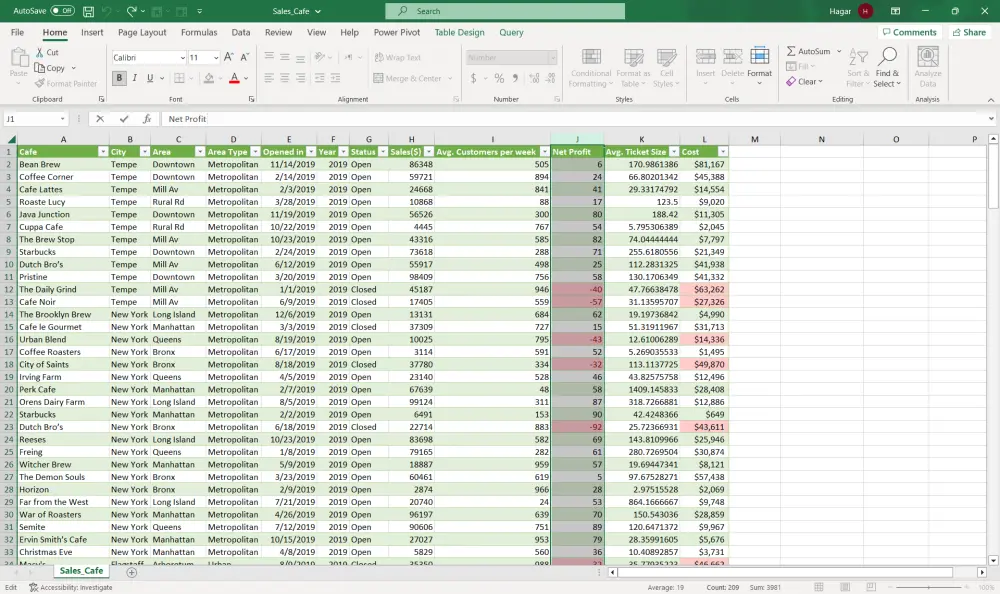
Task: Switch to the Insert tab
Action: click(92, 33)
